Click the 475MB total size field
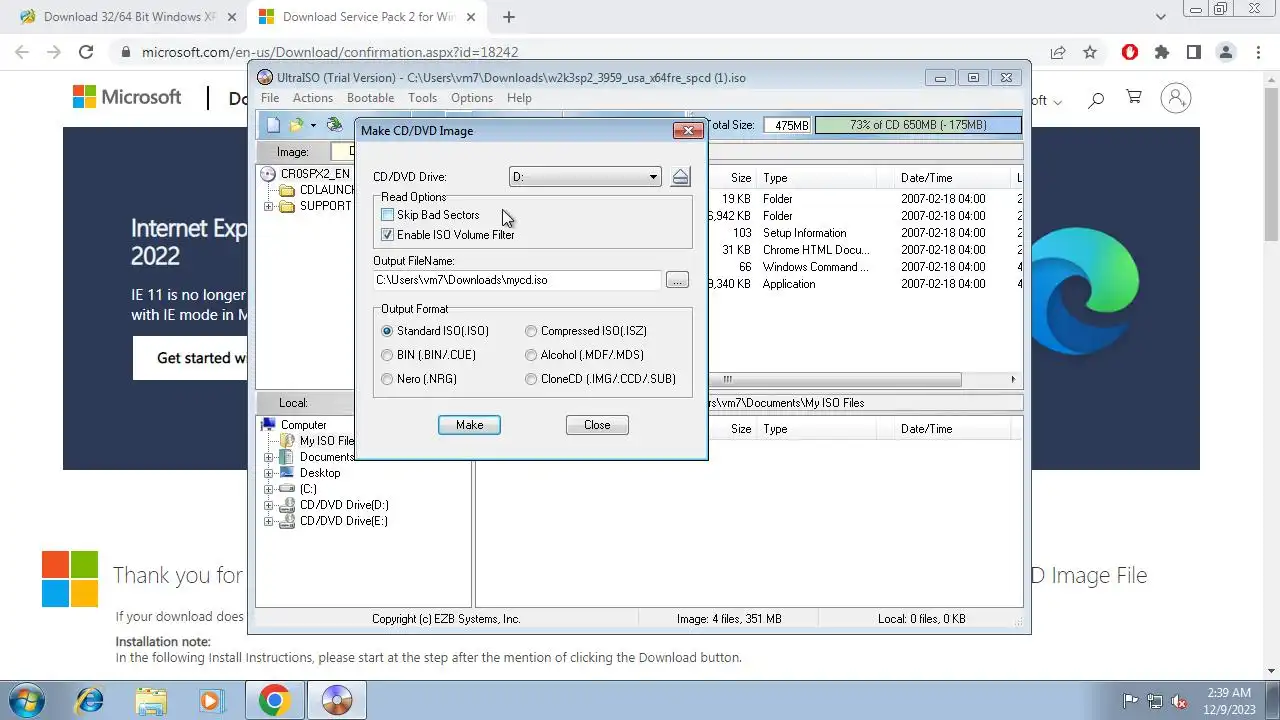The height and width of the screenshot is (720, 1280). point(787,125)
